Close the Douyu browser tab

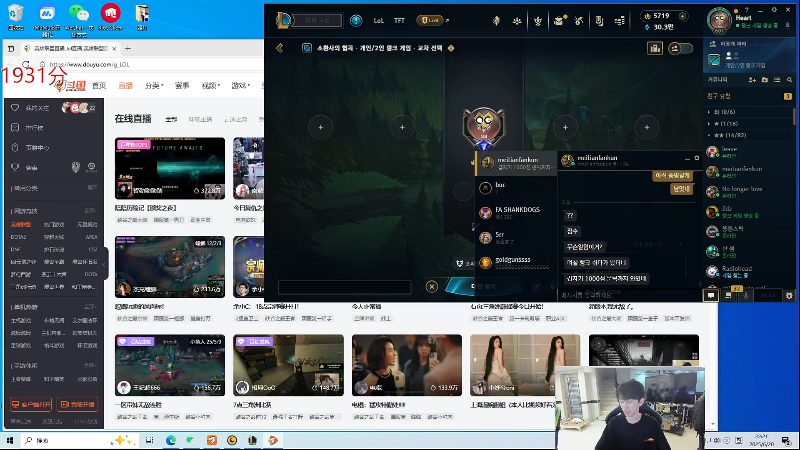click(x=114, y=48)
